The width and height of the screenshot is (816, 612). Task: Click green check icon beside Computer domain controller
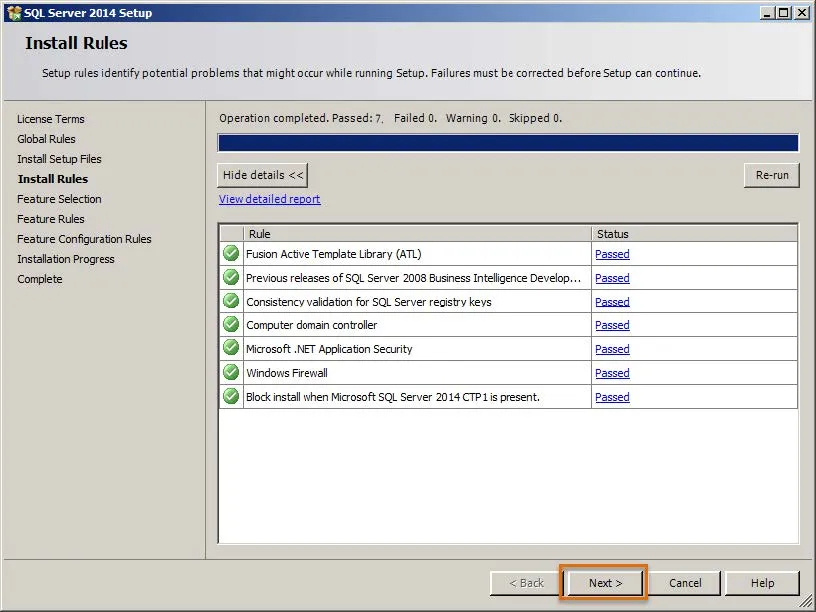(x=231, y=325)
